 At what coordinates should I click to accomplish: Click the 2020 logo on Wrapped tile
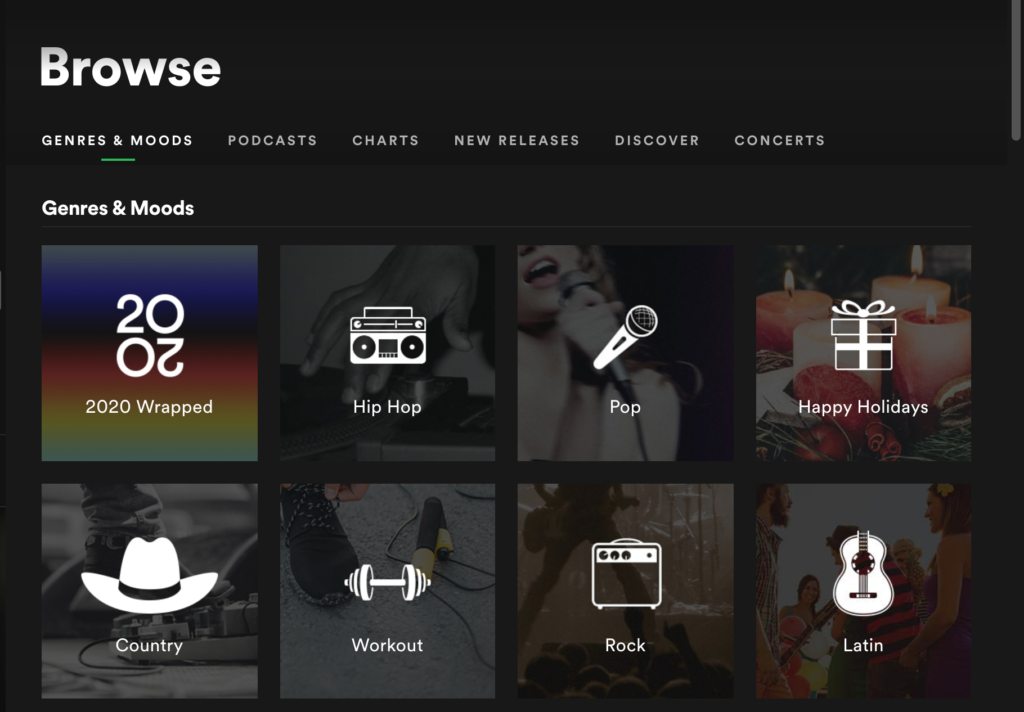coord(150,335)
